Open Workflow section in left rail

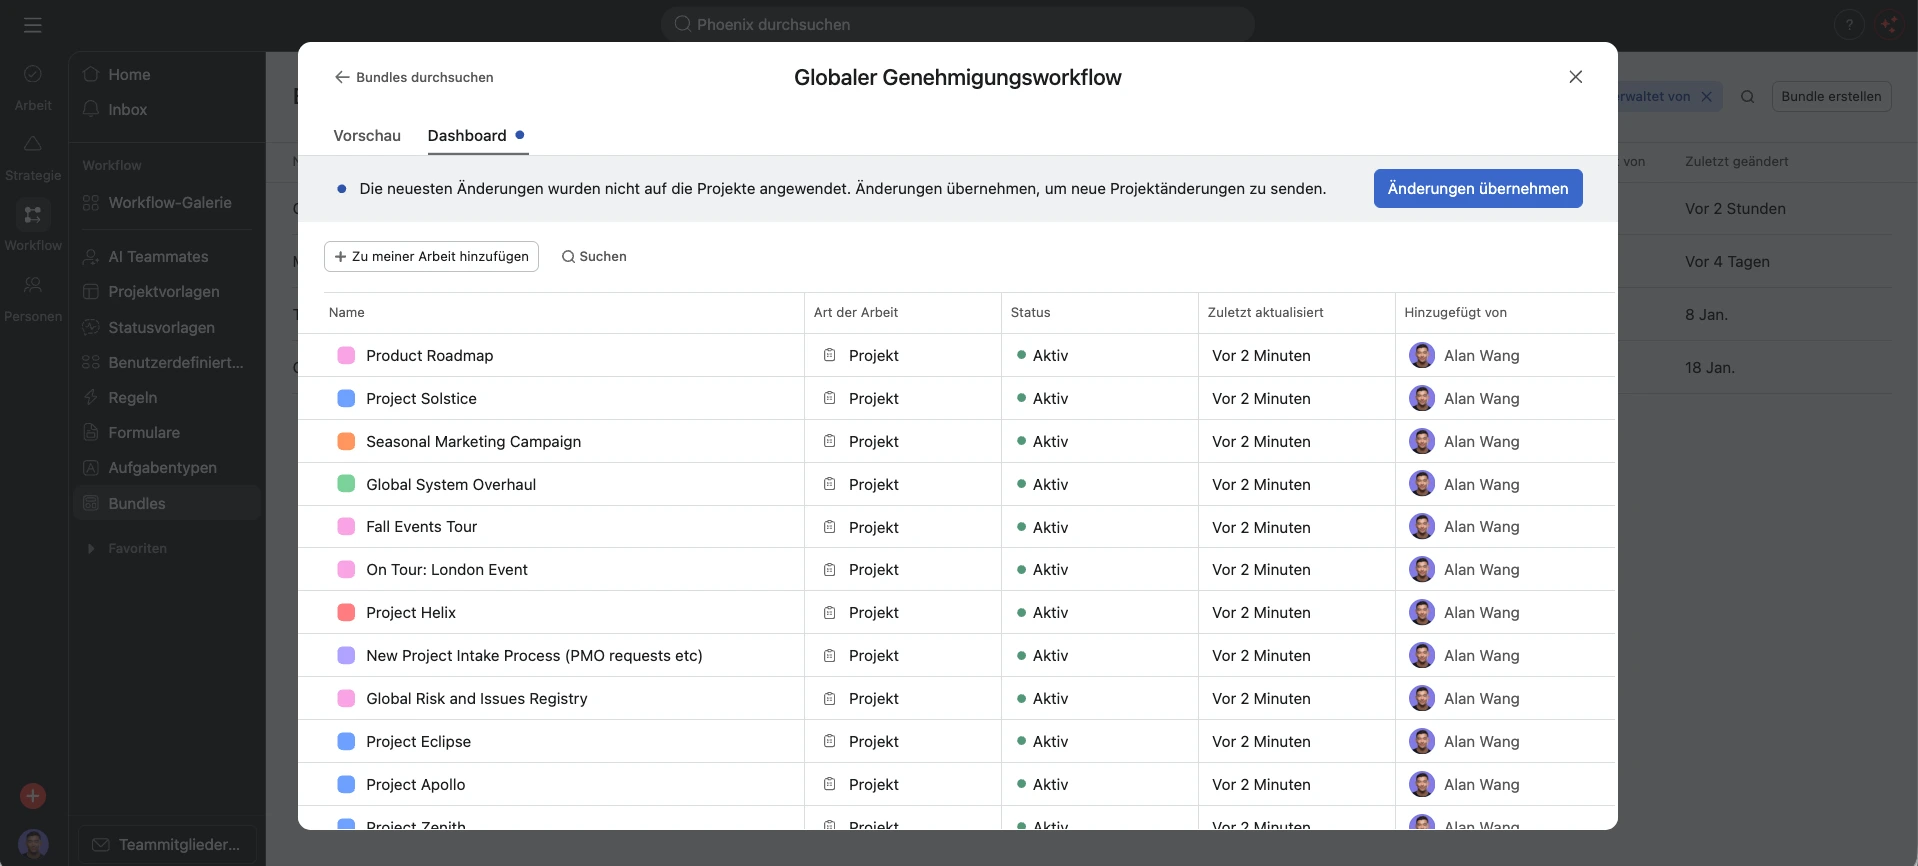point(33,226)
